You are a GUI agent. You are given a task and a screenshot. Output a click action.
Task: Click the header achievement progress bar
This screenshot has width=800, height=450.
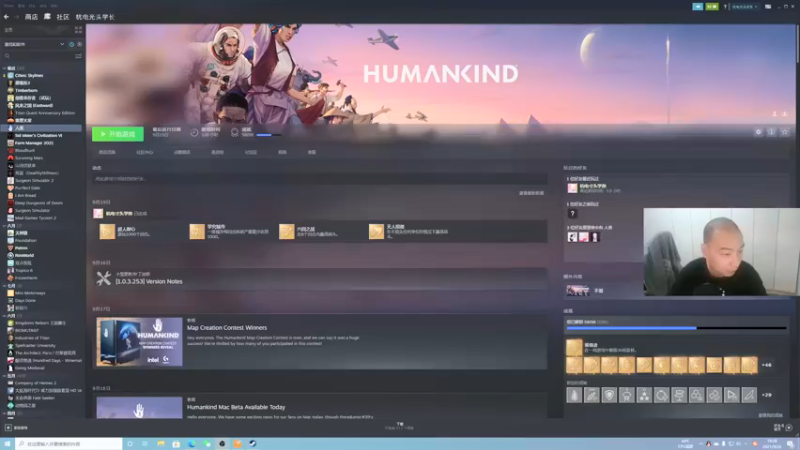268,135
